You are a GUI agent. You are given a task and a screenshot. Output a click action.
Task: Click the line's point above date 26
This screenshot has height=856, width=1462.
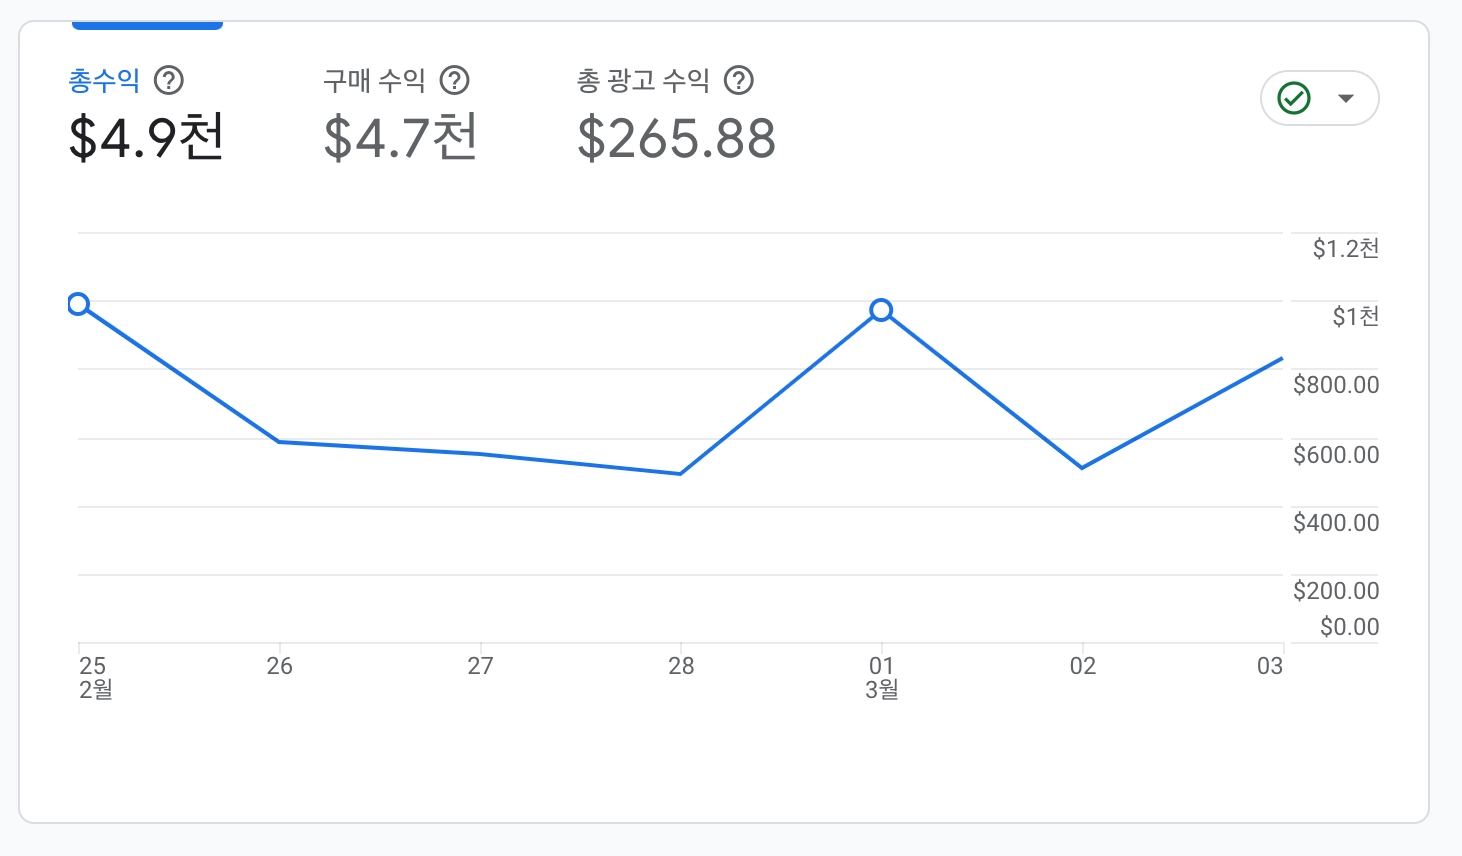279,441
